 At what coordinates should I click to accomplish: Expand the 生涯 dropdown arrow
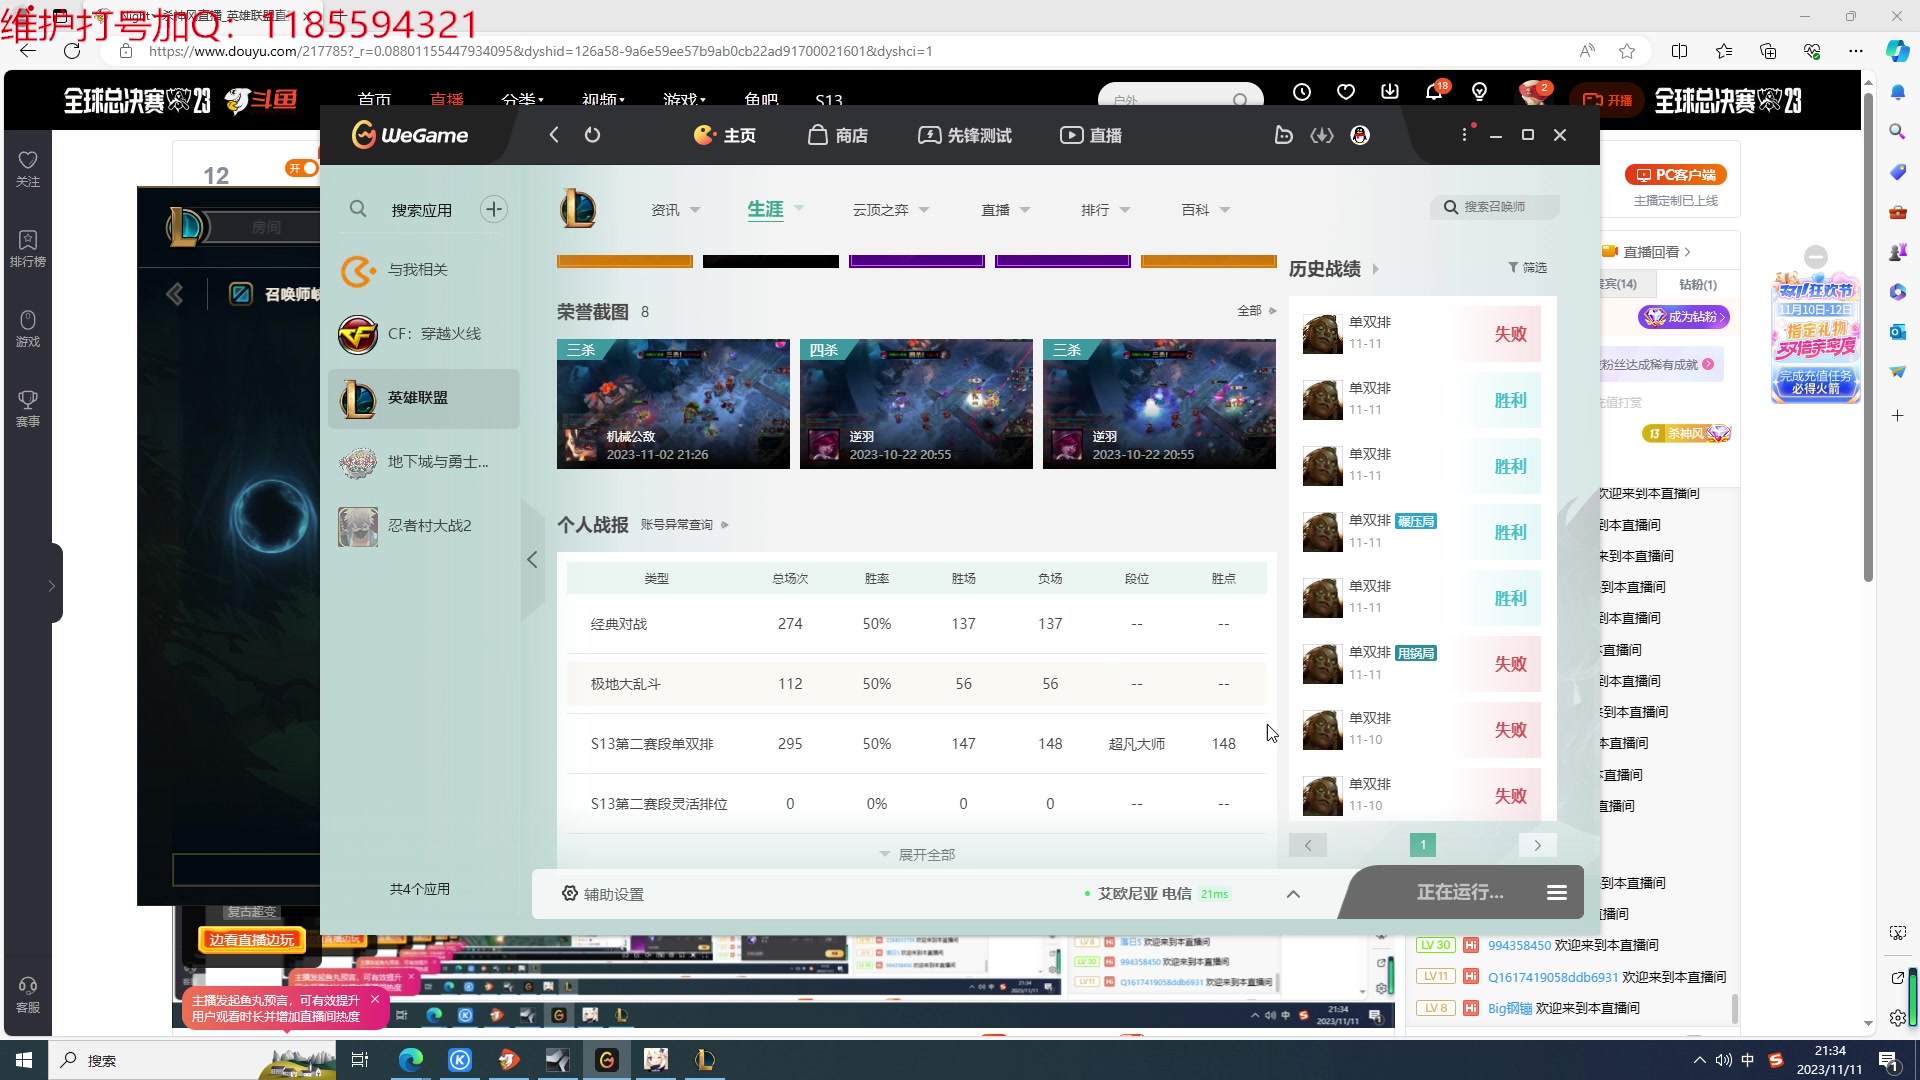pos(798,209)
